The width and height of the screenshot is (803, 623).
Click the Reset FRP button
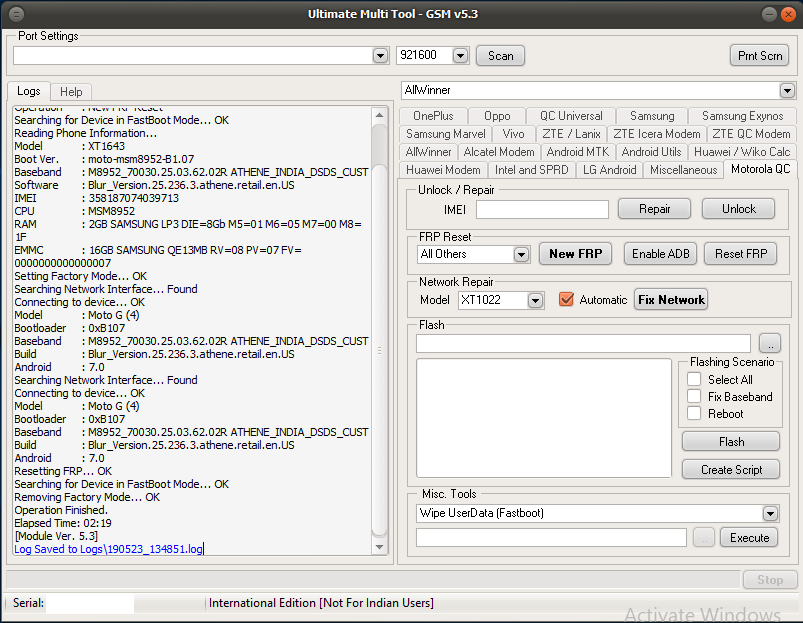741,254
